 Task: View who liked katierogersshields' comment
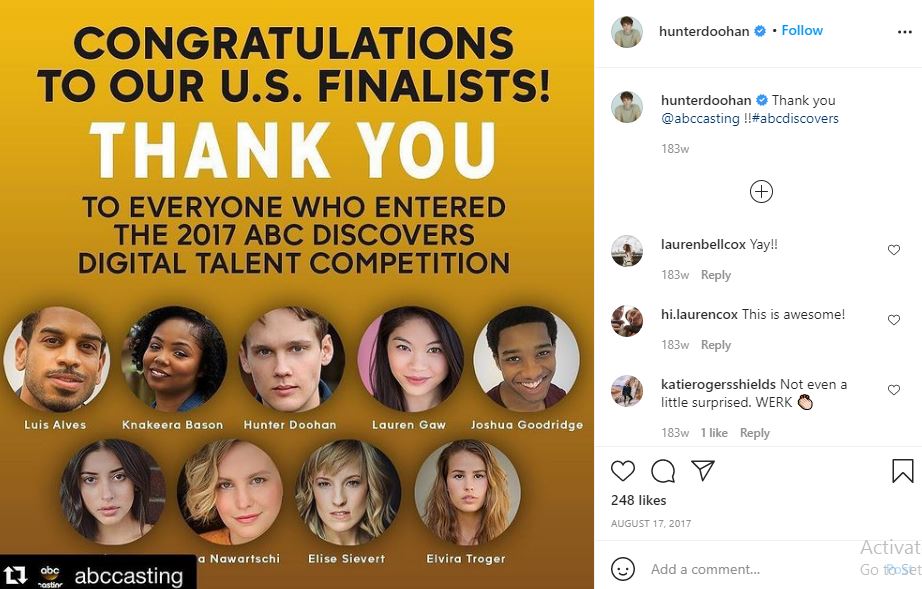714,433
